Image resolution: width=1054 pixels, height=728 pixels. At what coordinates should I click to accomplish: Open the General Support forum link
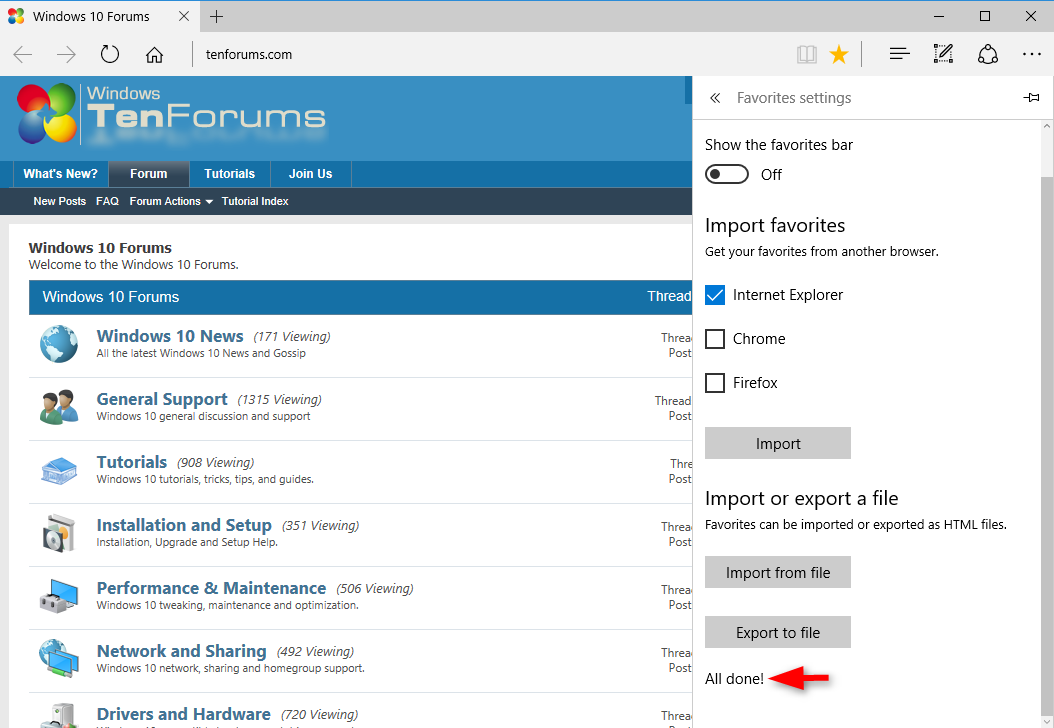click(162, 399)
